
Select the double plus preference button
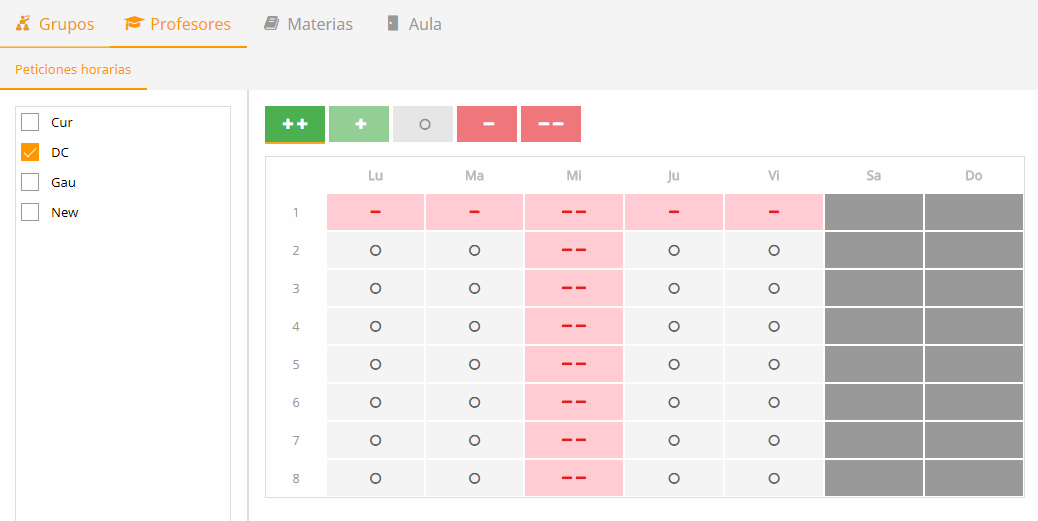[x=295, y=124]
